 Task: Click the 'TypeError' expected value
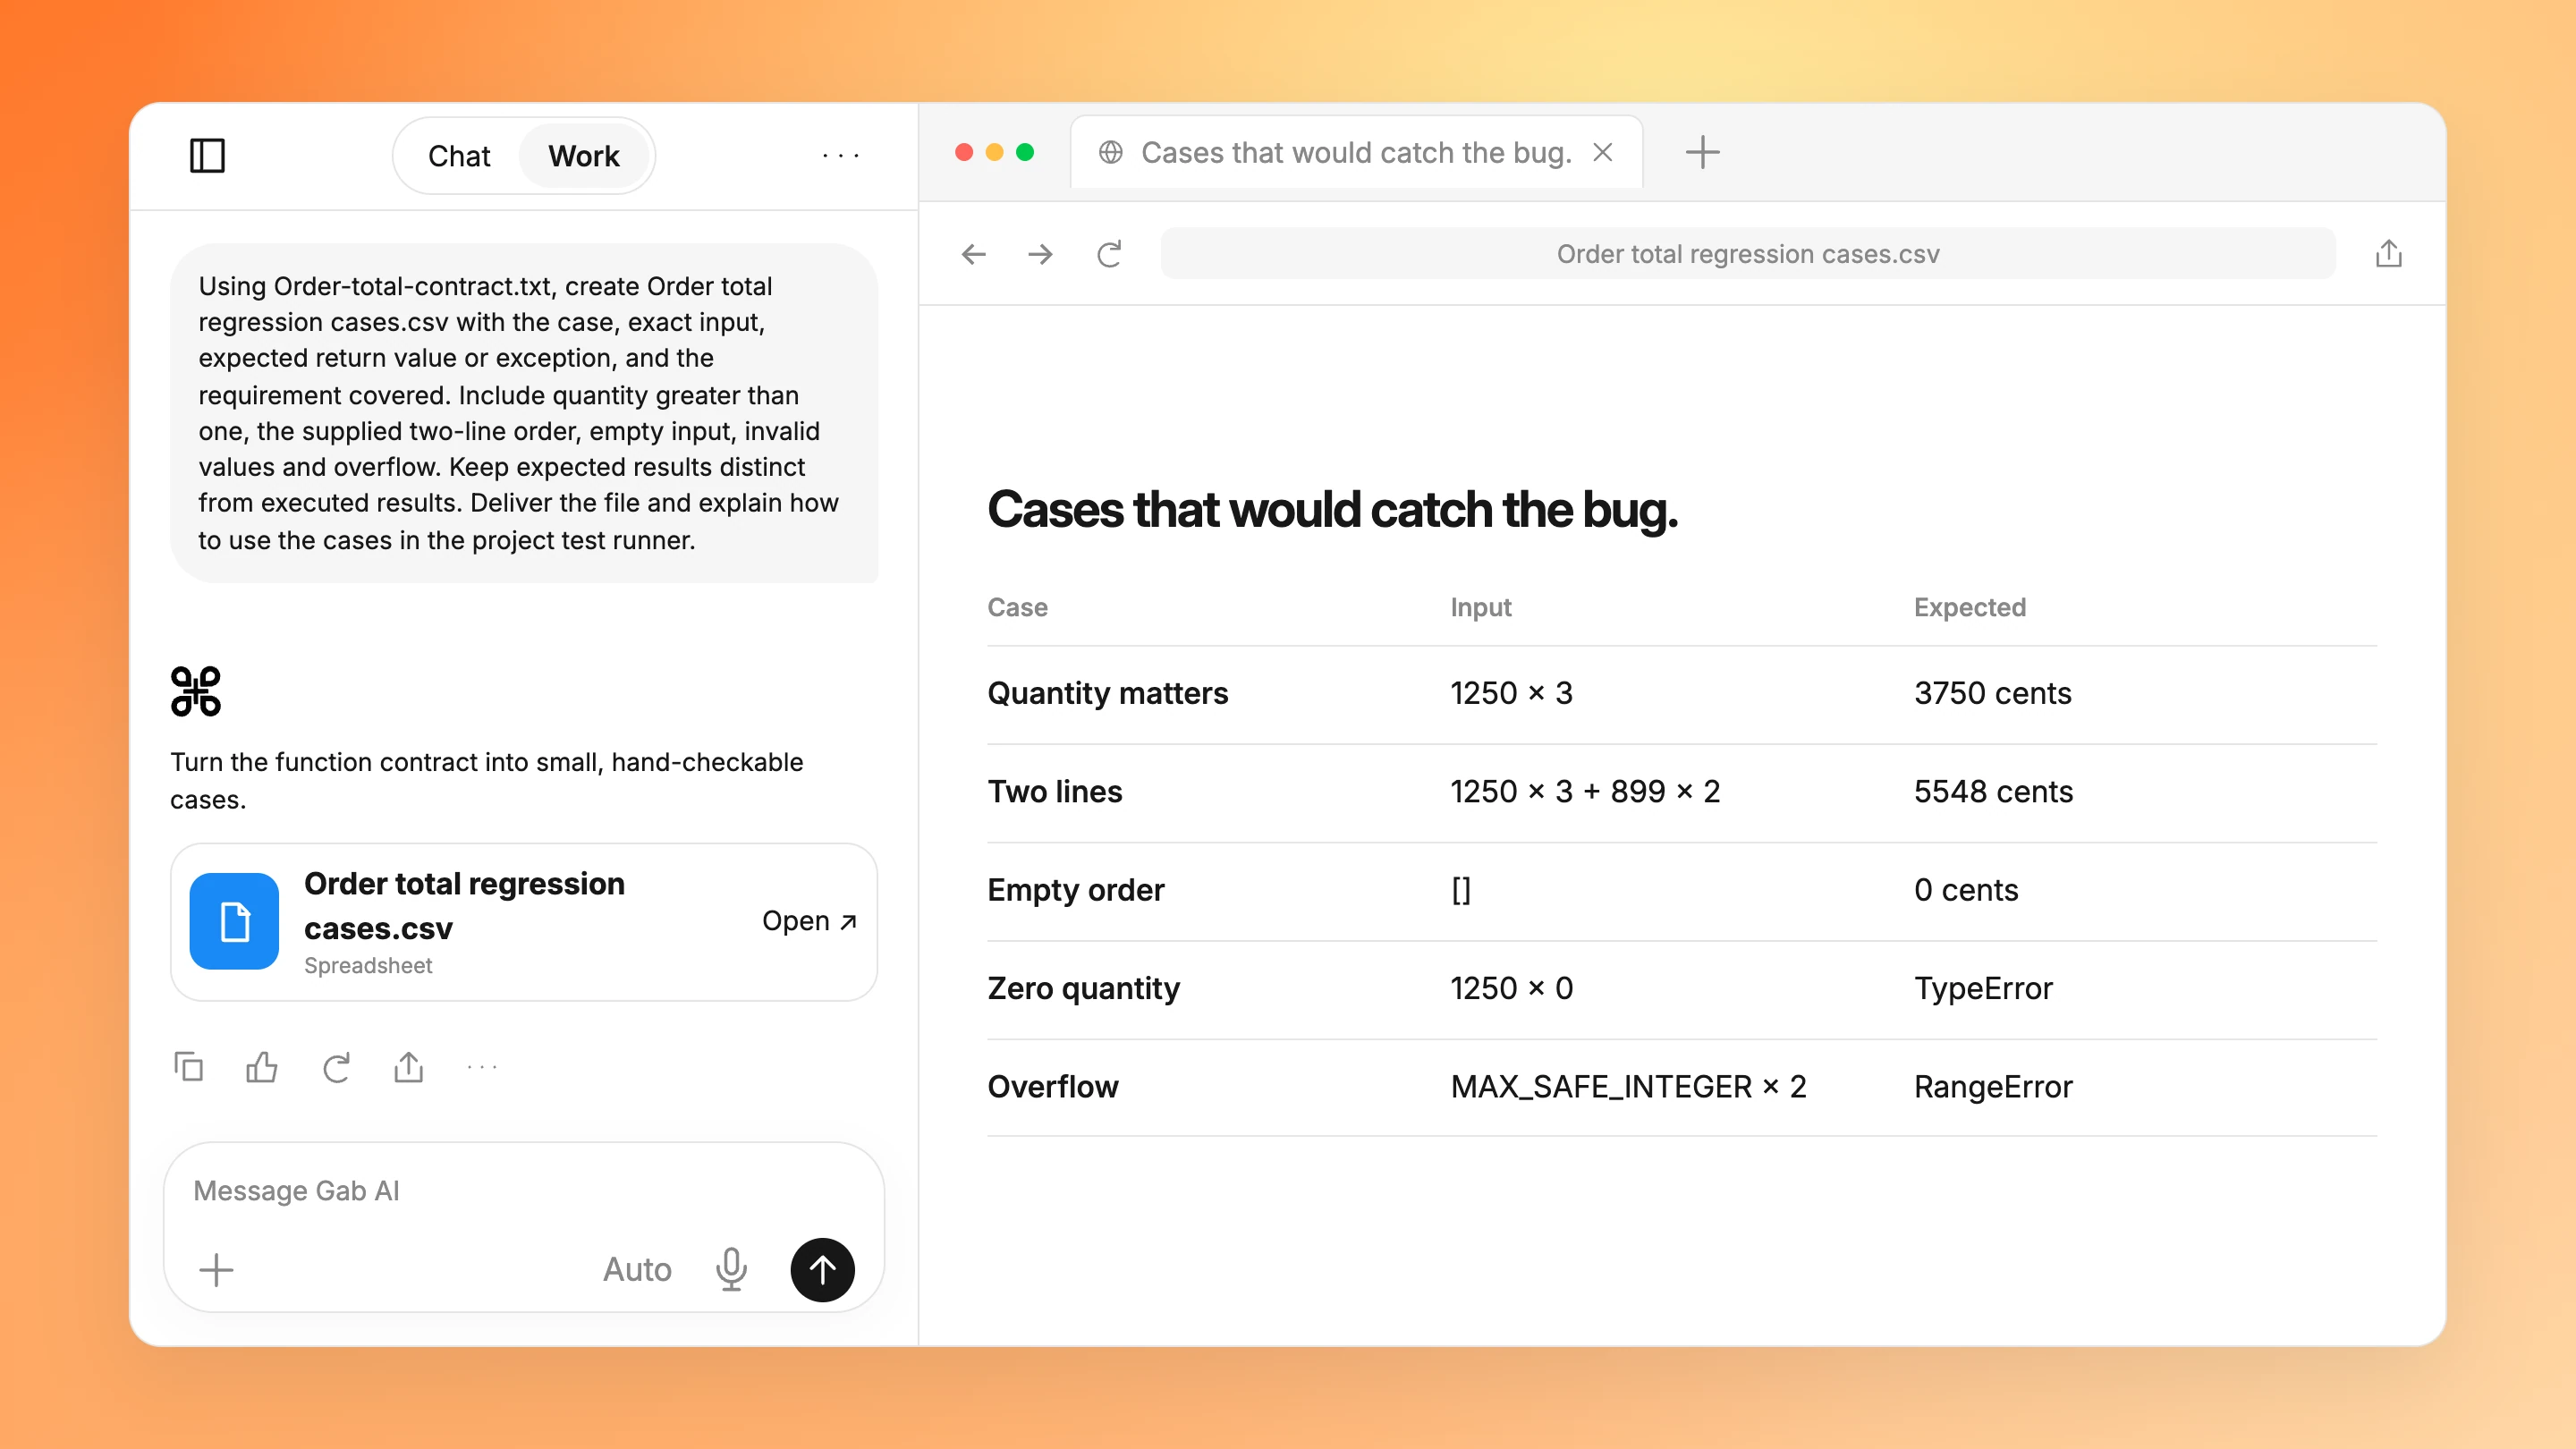point(1983,988)
